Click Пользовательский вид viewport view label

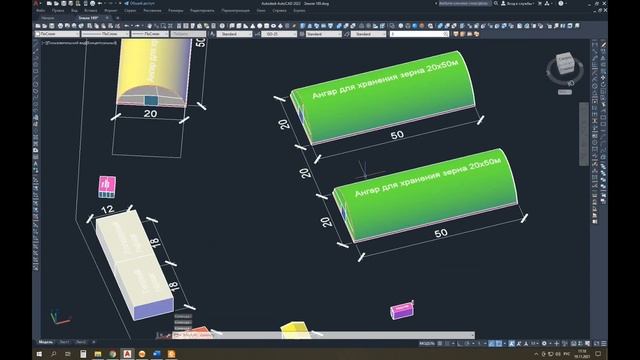coord(67,42)
